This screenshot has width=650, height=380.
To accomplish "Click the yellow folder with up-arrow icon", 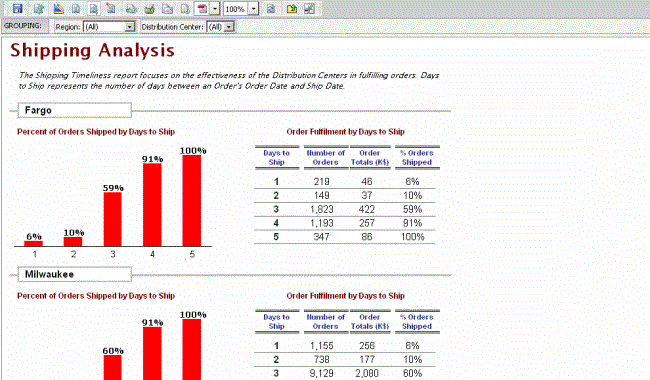I will pos(291,8).
